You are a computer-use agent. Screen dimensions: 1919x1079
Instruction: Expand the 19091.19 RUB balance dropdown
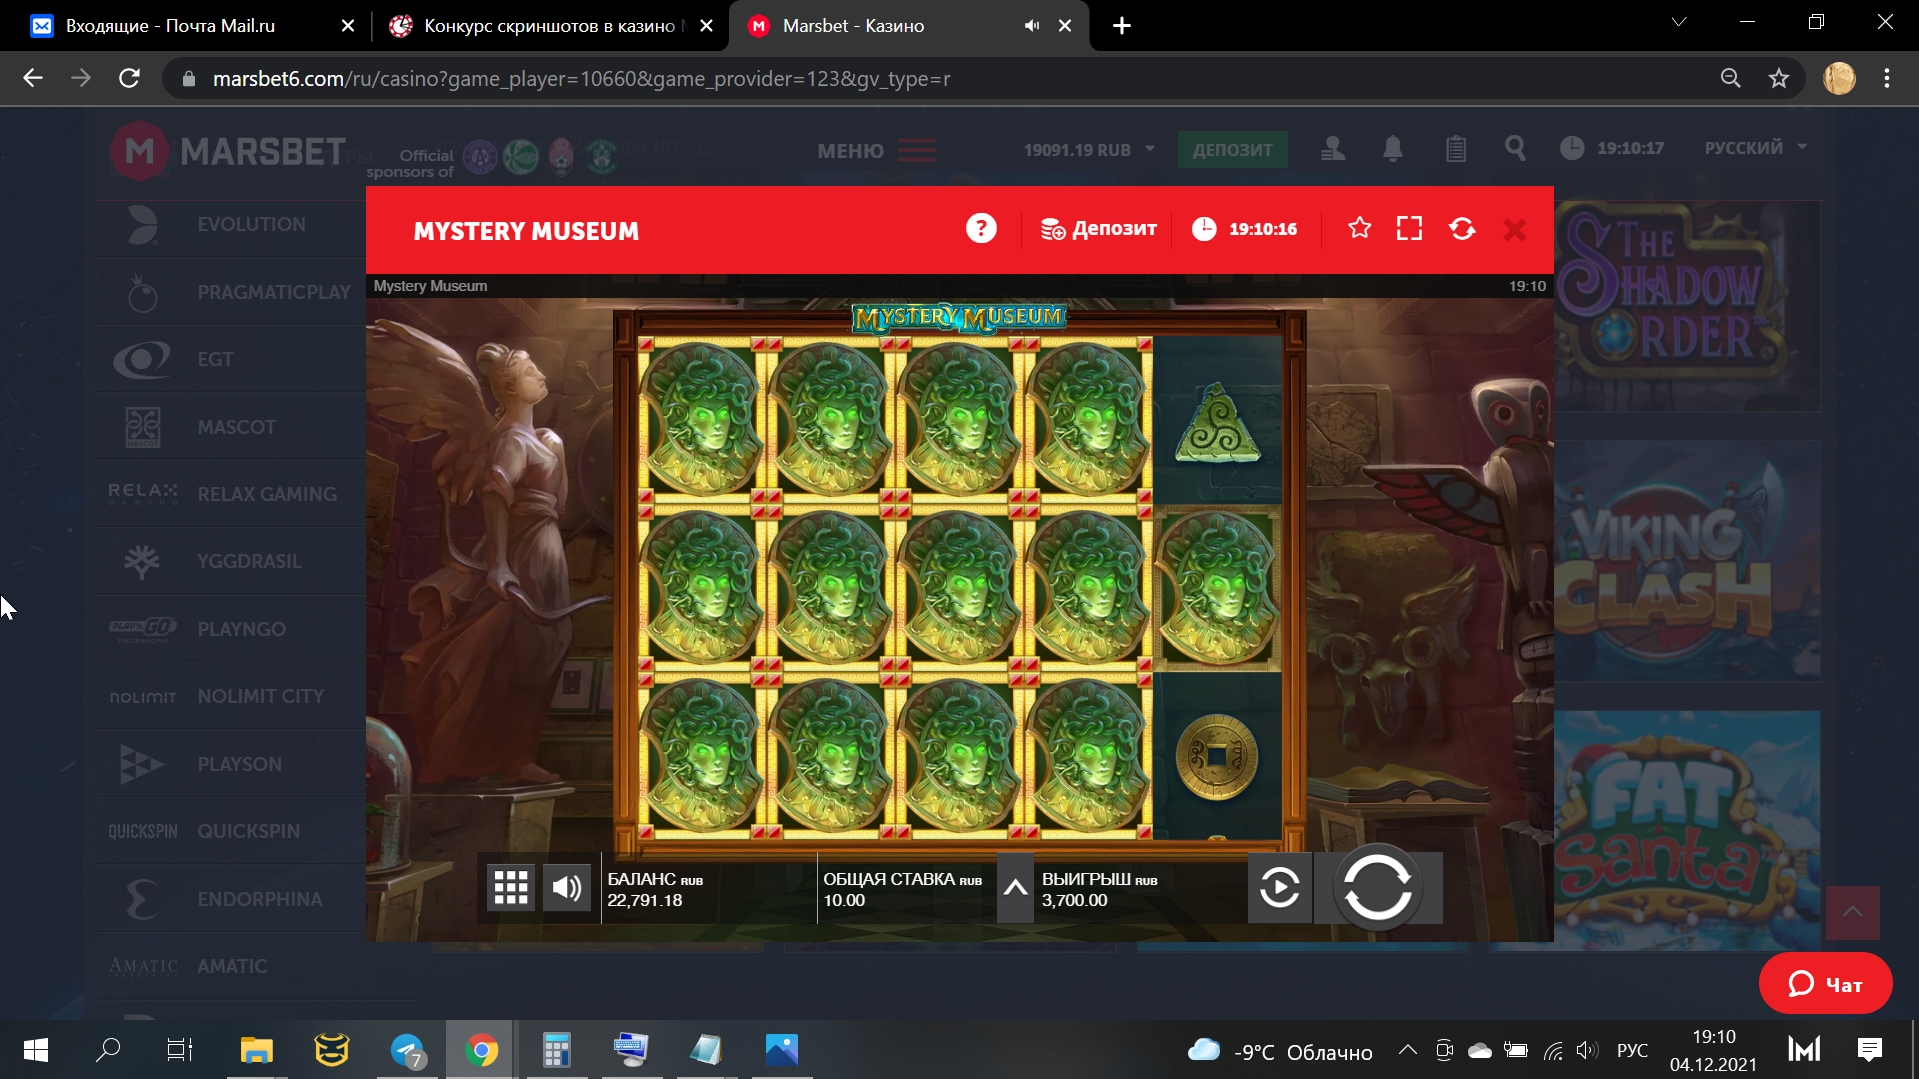1089,150
